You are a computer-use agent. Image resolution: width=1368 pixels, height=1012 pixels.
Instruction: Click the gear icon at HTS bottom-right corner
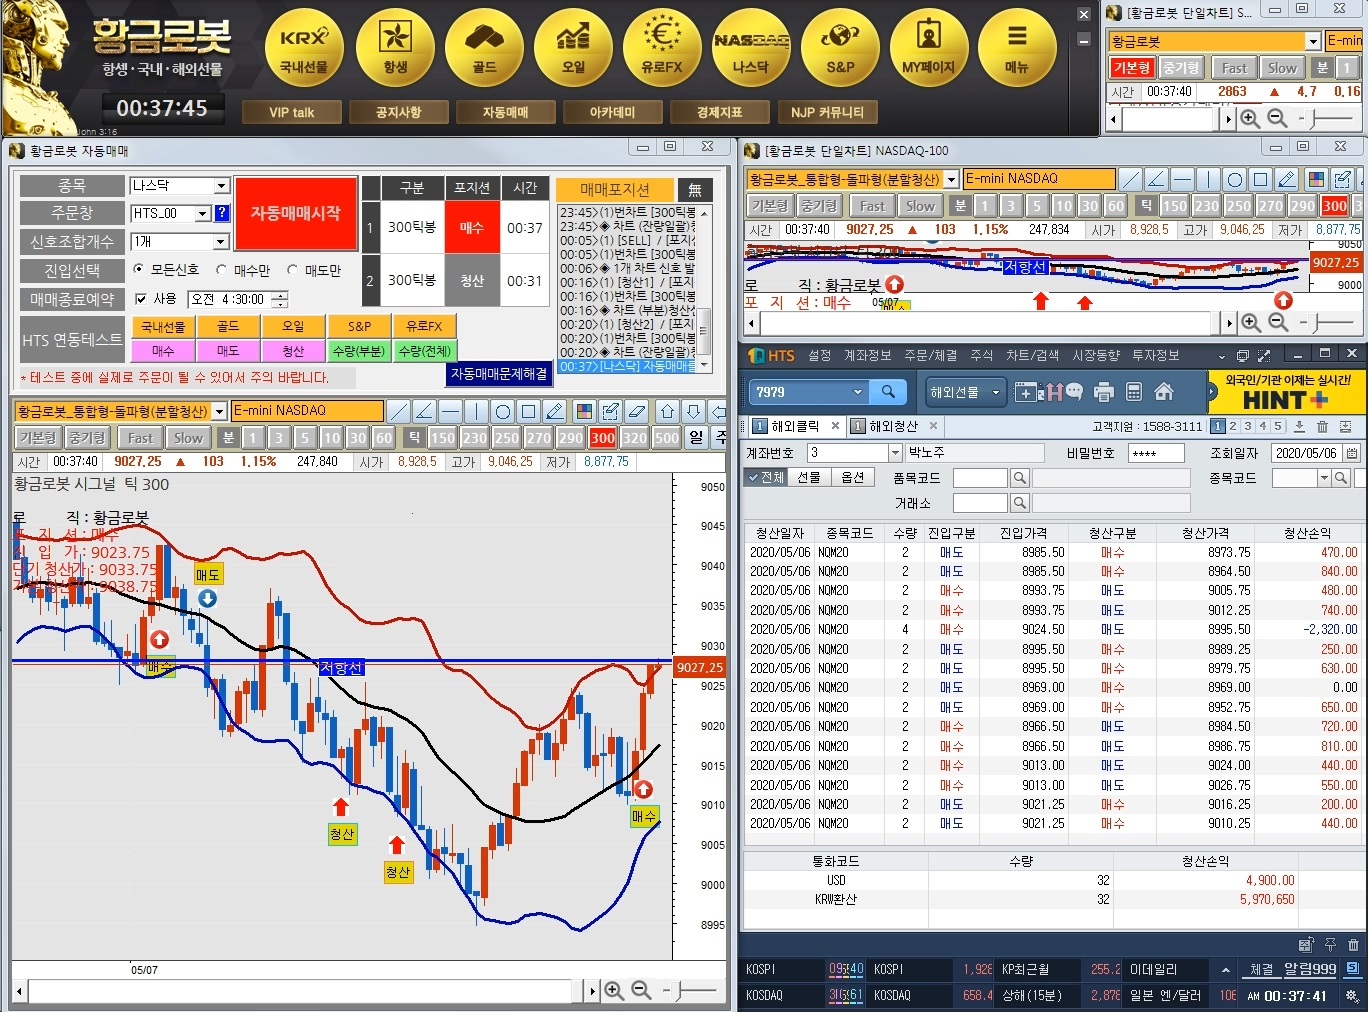[x=1352, y=996]
